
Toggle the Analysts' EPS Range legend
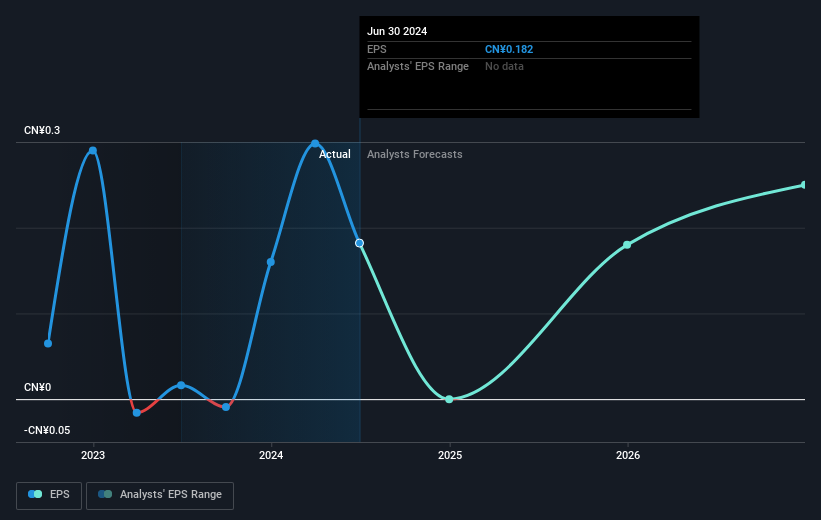tap(160, 495)
